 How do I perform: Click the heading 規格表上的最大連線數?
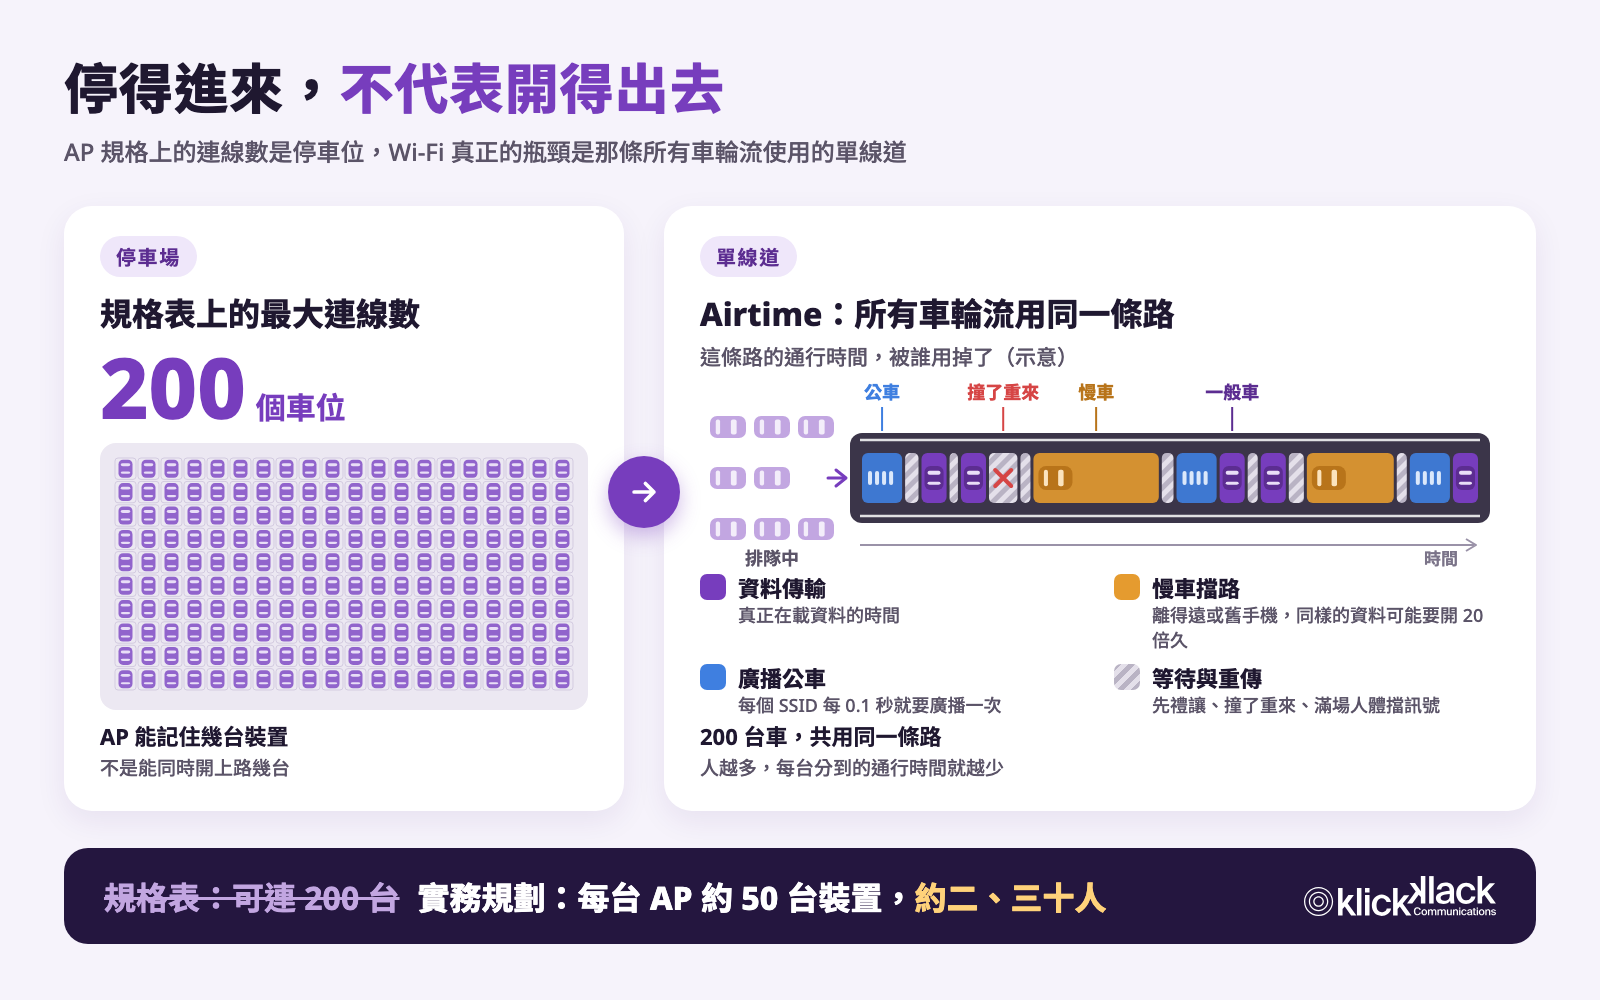(260, 314)
